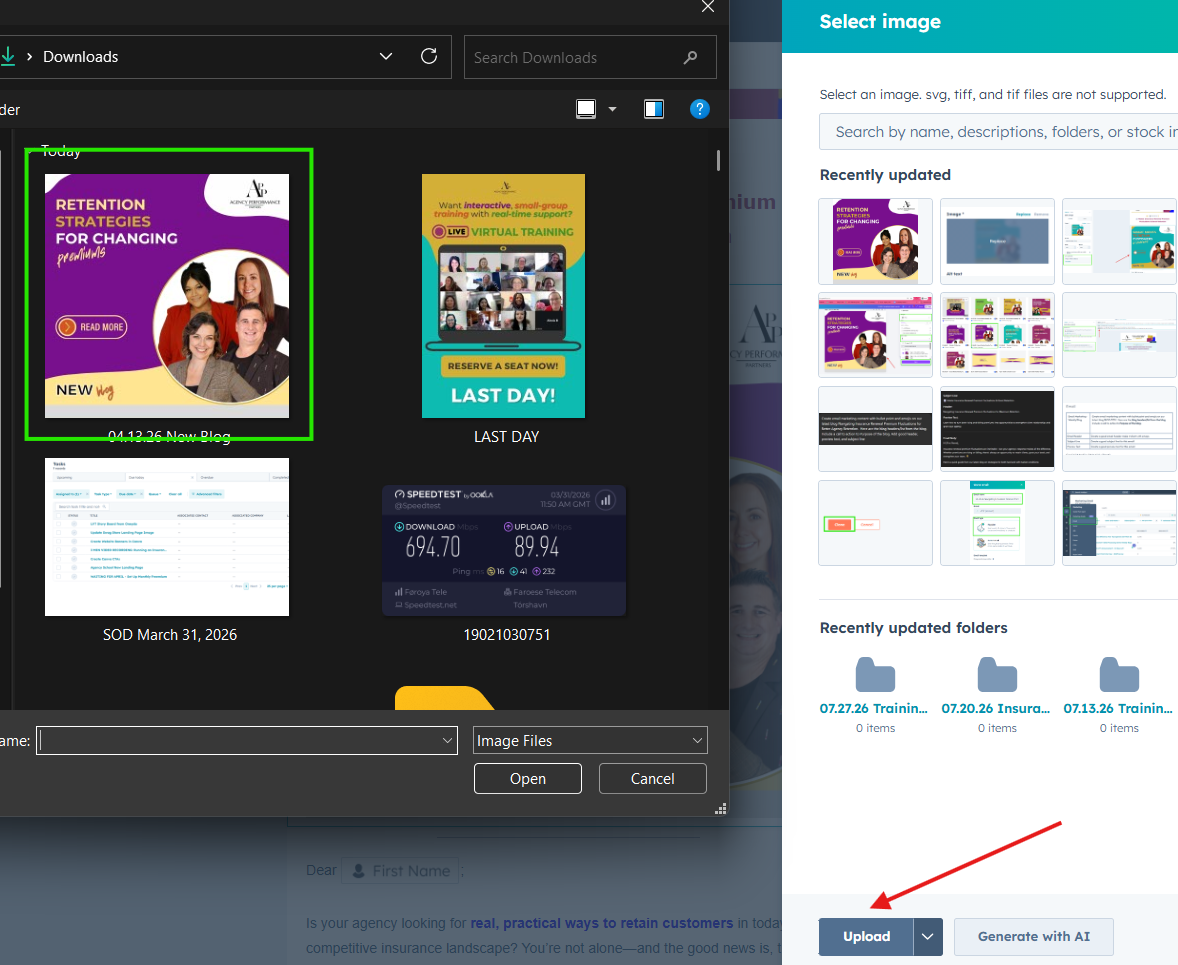Click the refresh icon beside the Downloads path
Image resolution: width=1178 pixels, height=965 pixels.
pyautogui.click(x=429, y=57)
